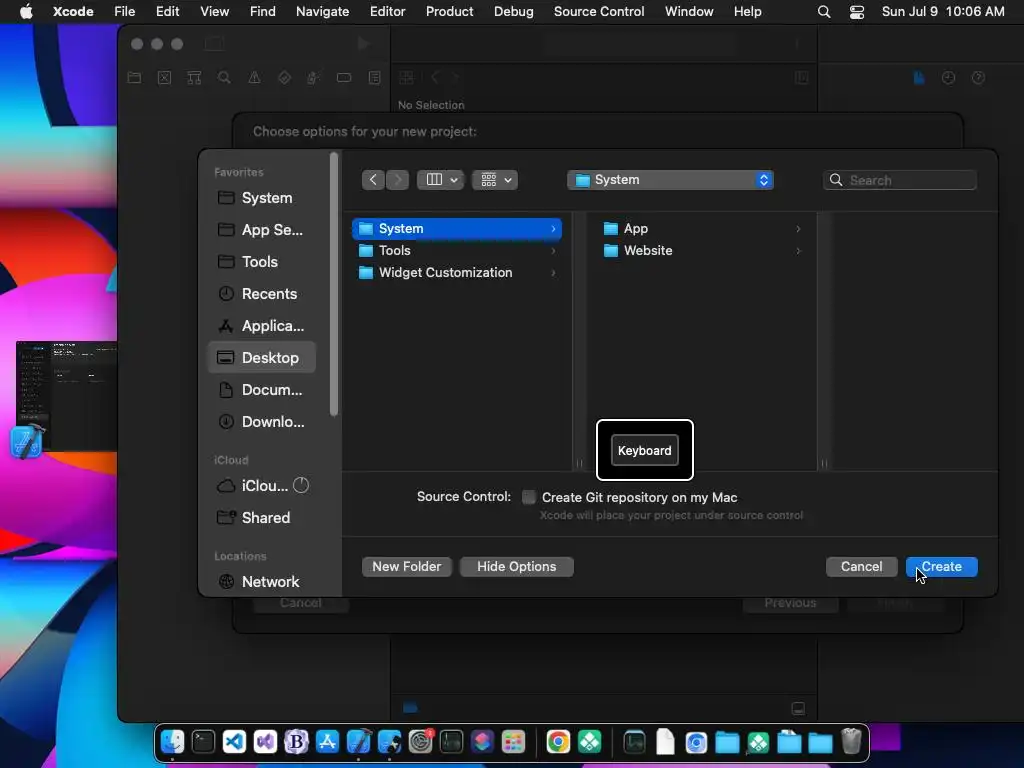1024x768 pixels.
Task: Click Cancel in the save dialog
Action: tap(861, 566)
